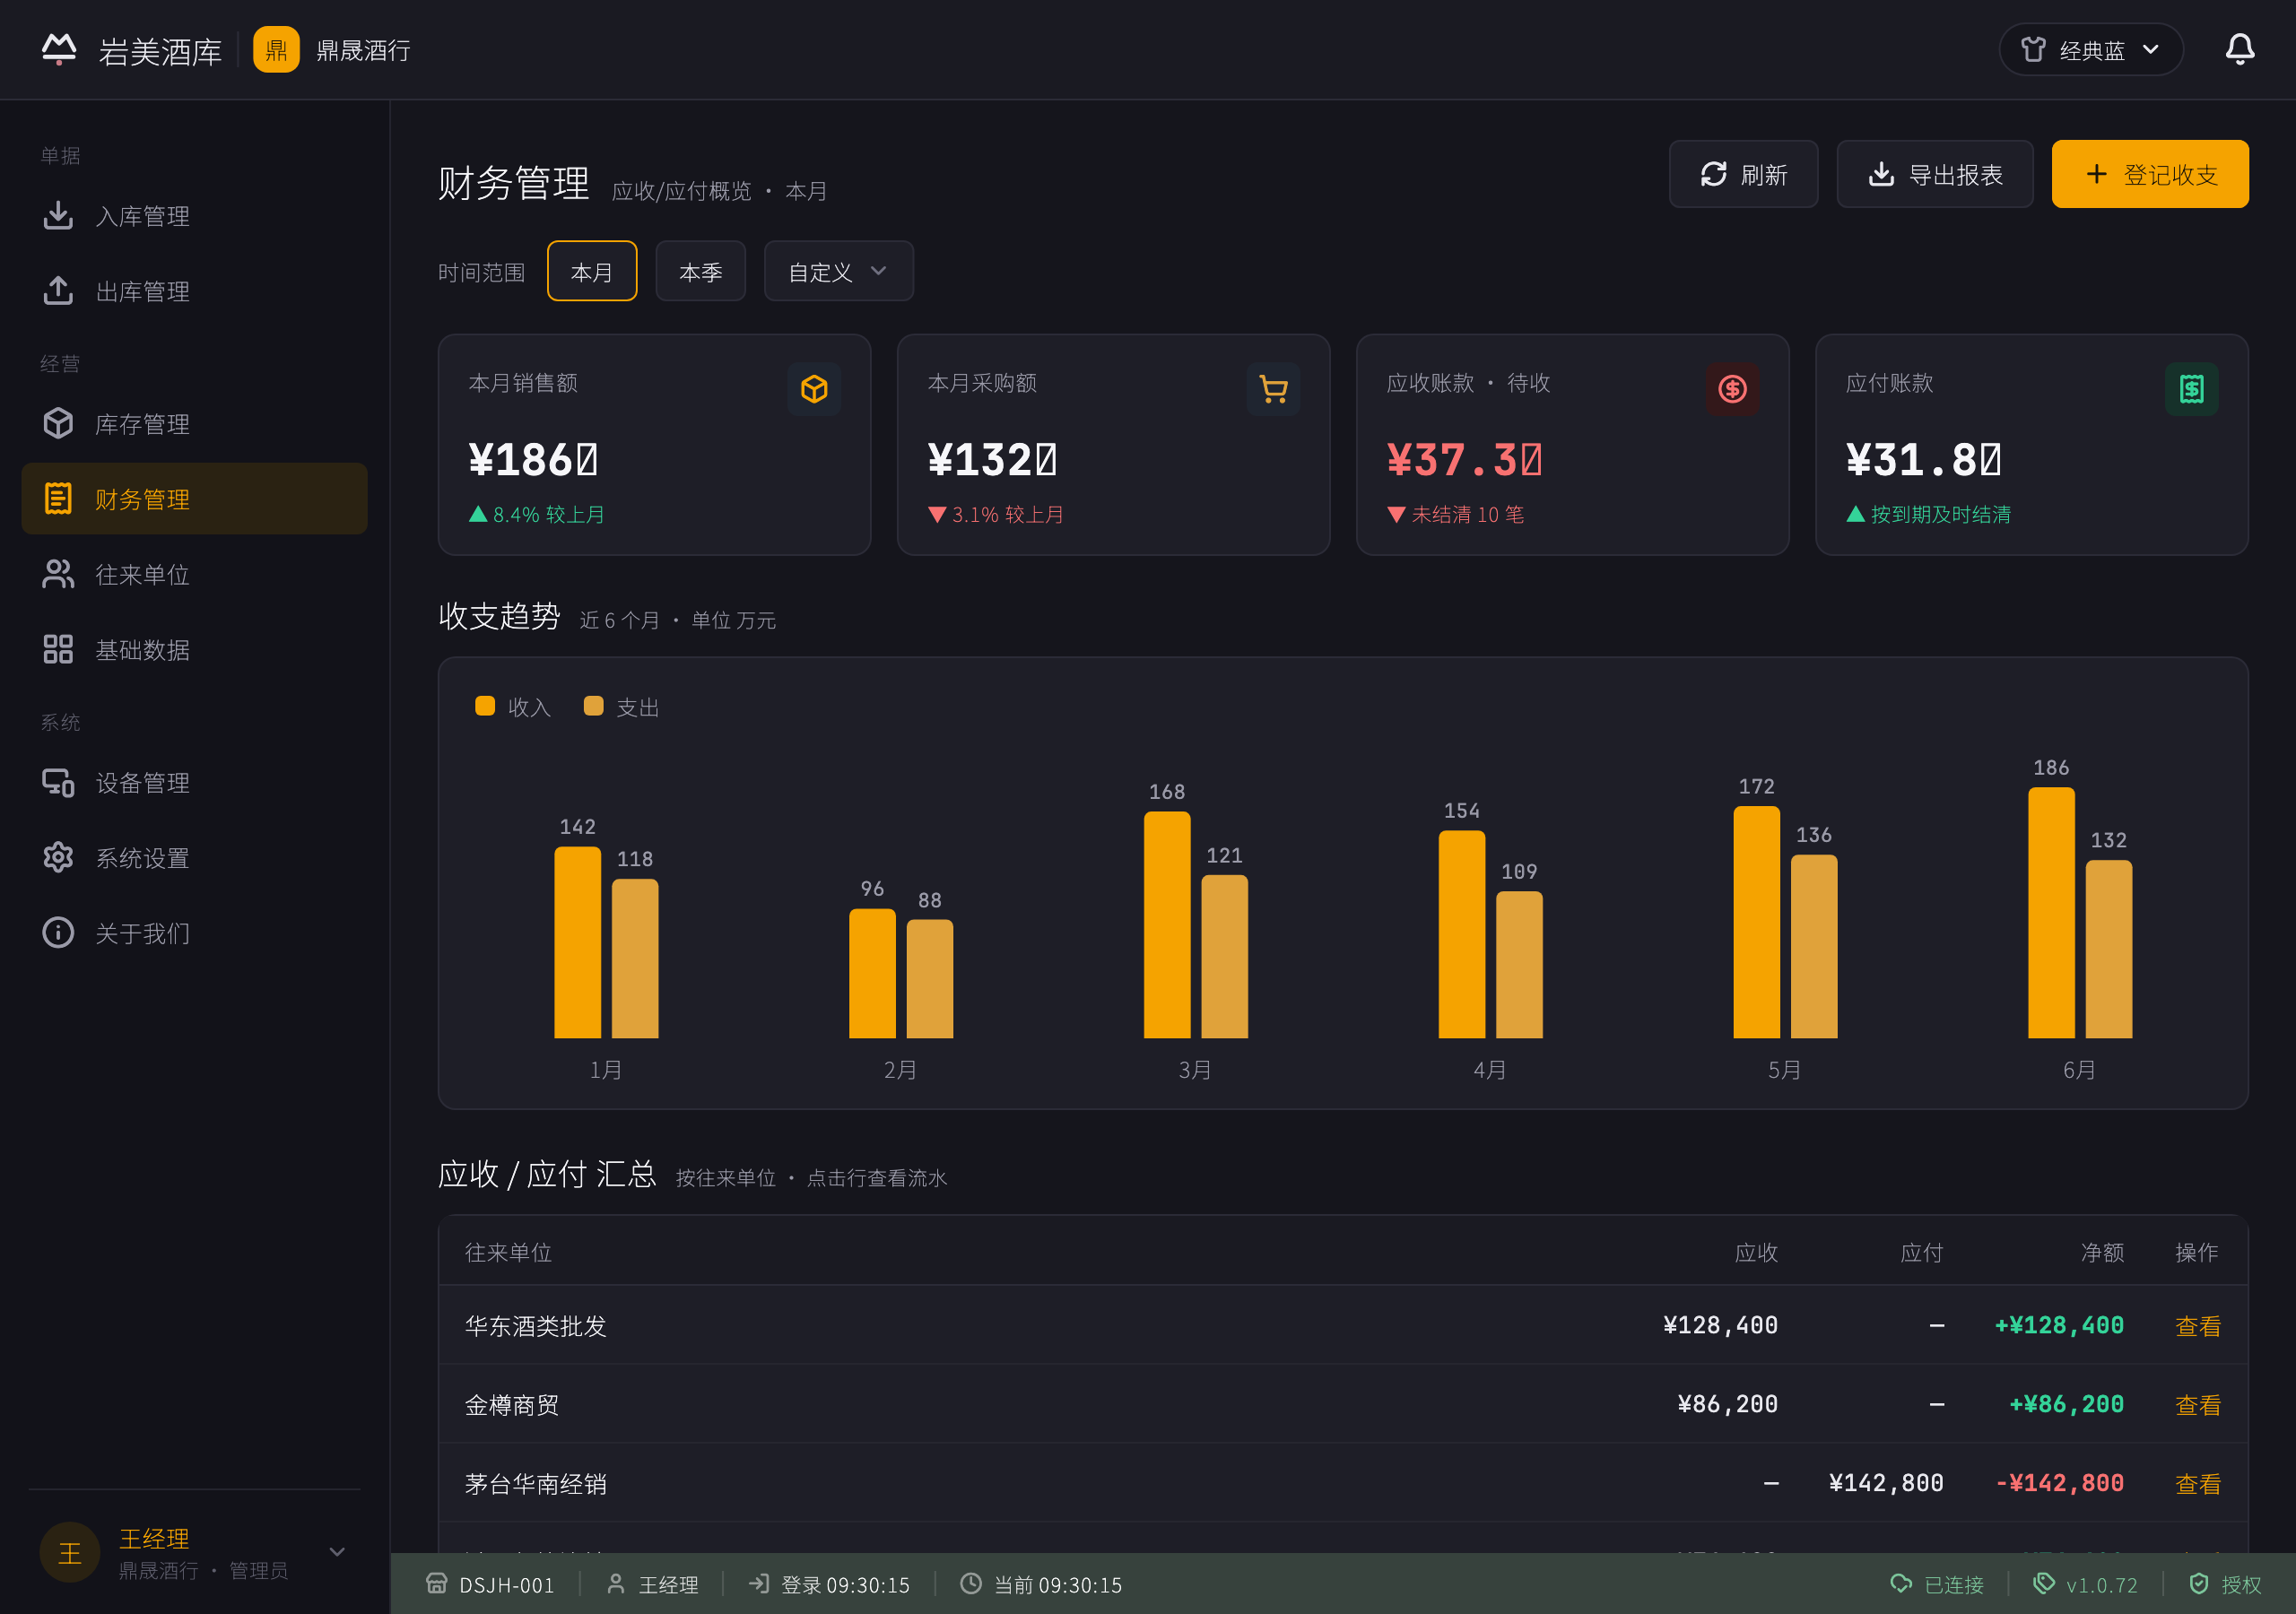Click the version tag icon
This screenshot has height=1614, width=2296.
2044,1584
